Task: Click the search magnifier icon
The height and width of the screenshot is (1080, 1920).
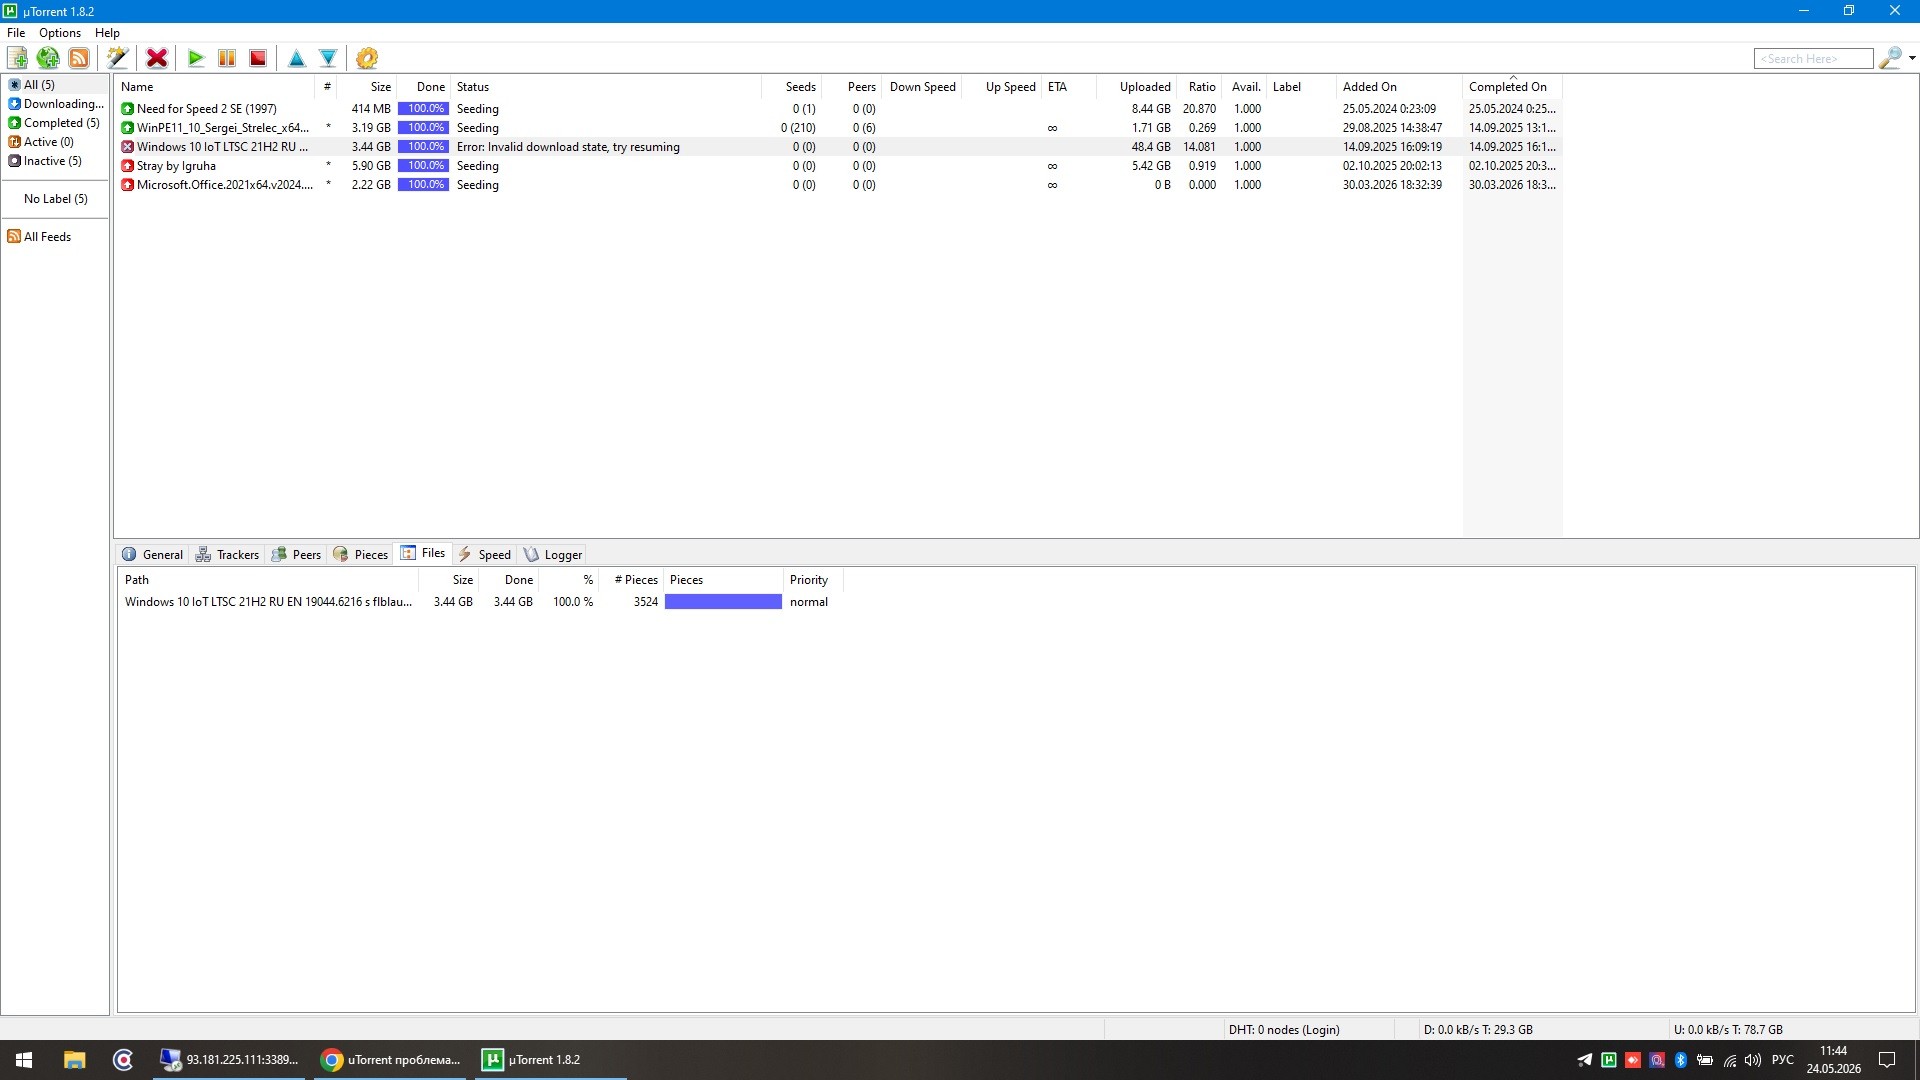Action: click(1890, 58)
